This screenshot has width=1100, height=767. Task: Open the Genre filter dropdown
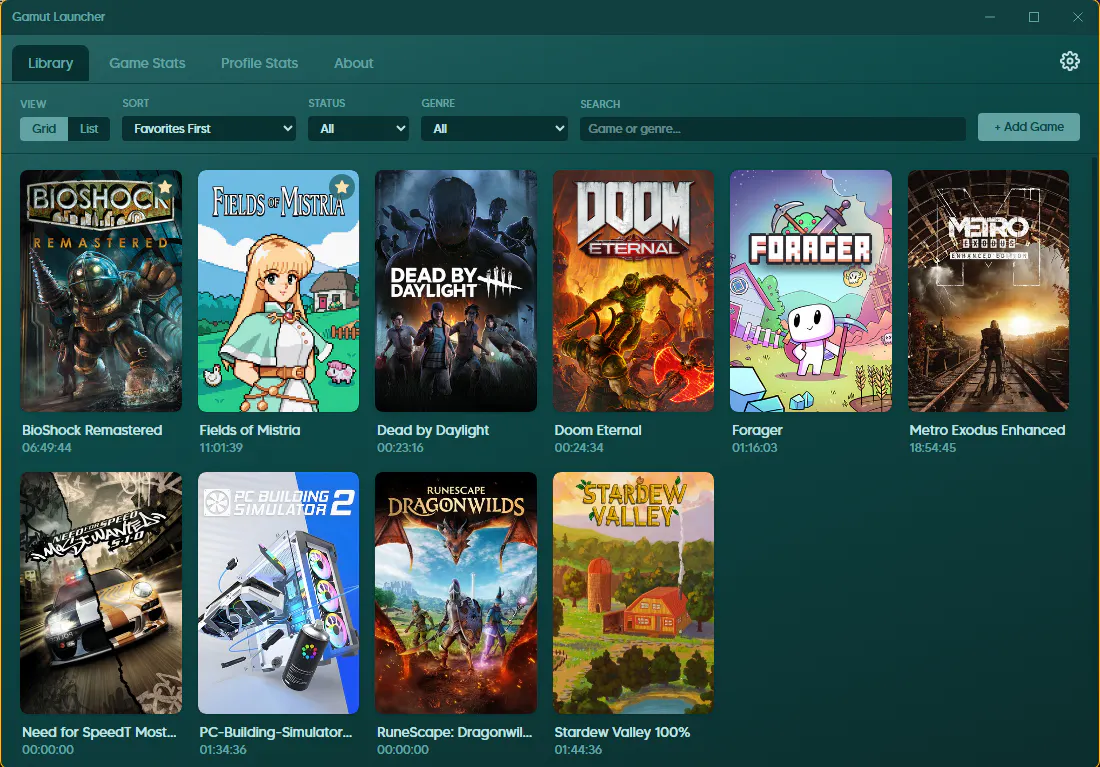tap(495, 128)
